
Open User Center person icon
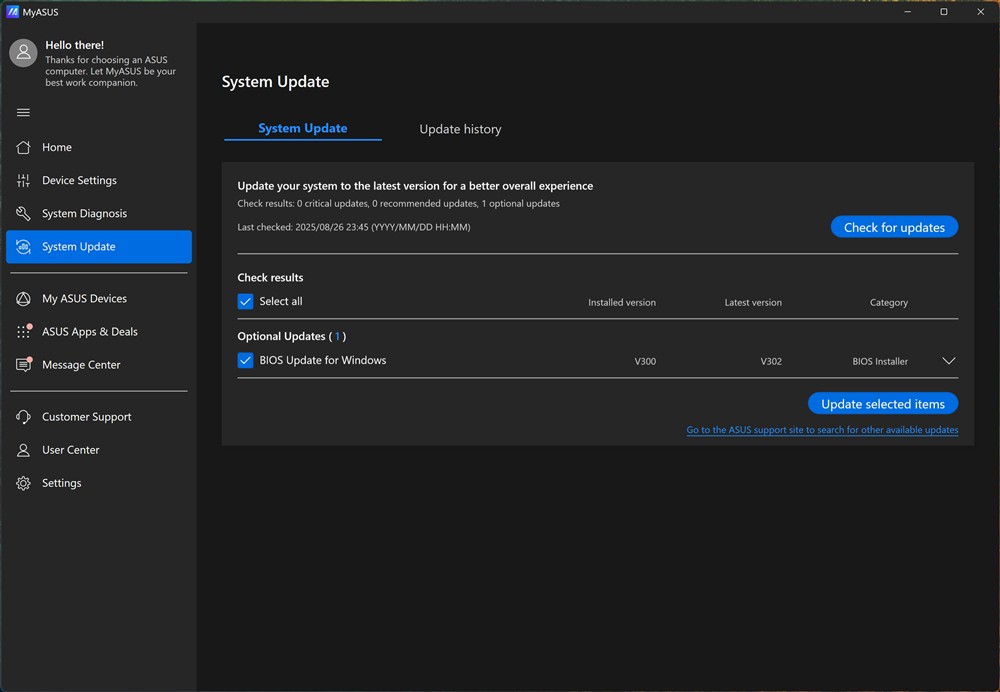point(24,449)
